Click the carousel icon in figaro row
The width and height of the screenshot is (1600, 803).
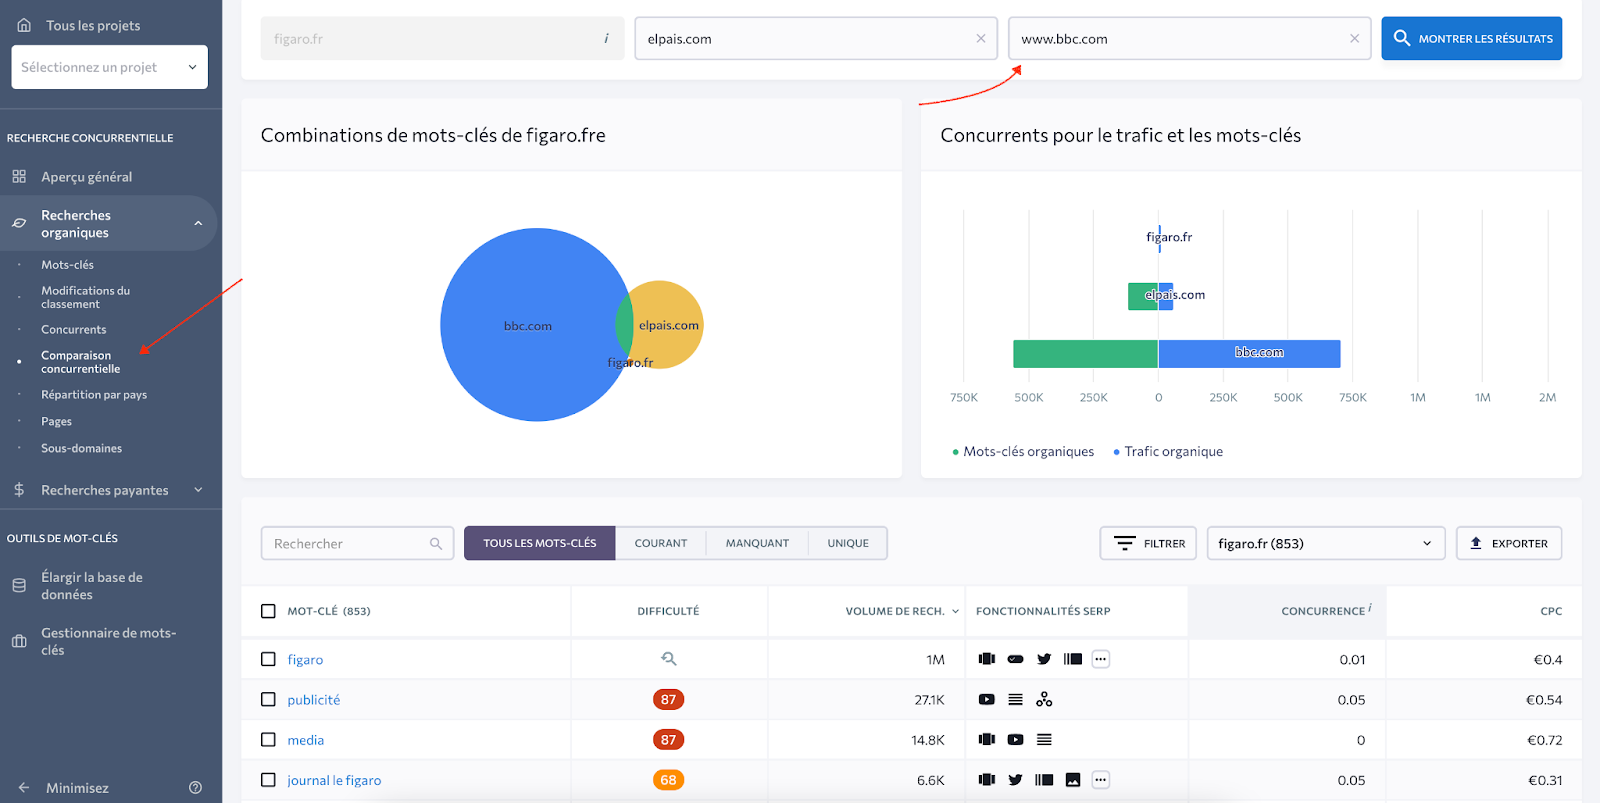987,659
